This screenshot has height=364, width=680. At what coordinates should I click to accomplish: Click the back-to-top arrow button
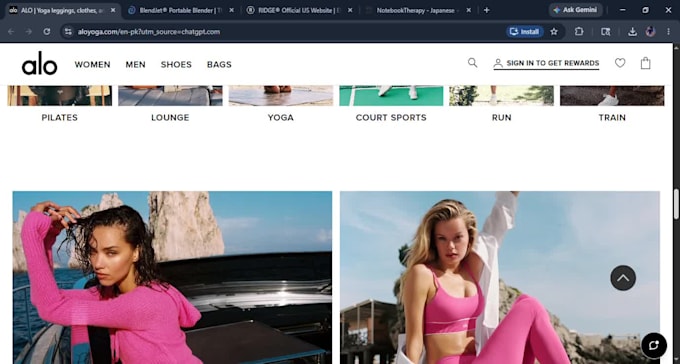click(x=623, y=278)
